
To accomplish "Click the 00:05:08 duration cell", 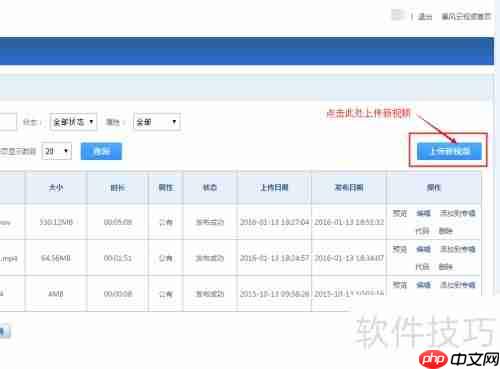I will [118, 222].
